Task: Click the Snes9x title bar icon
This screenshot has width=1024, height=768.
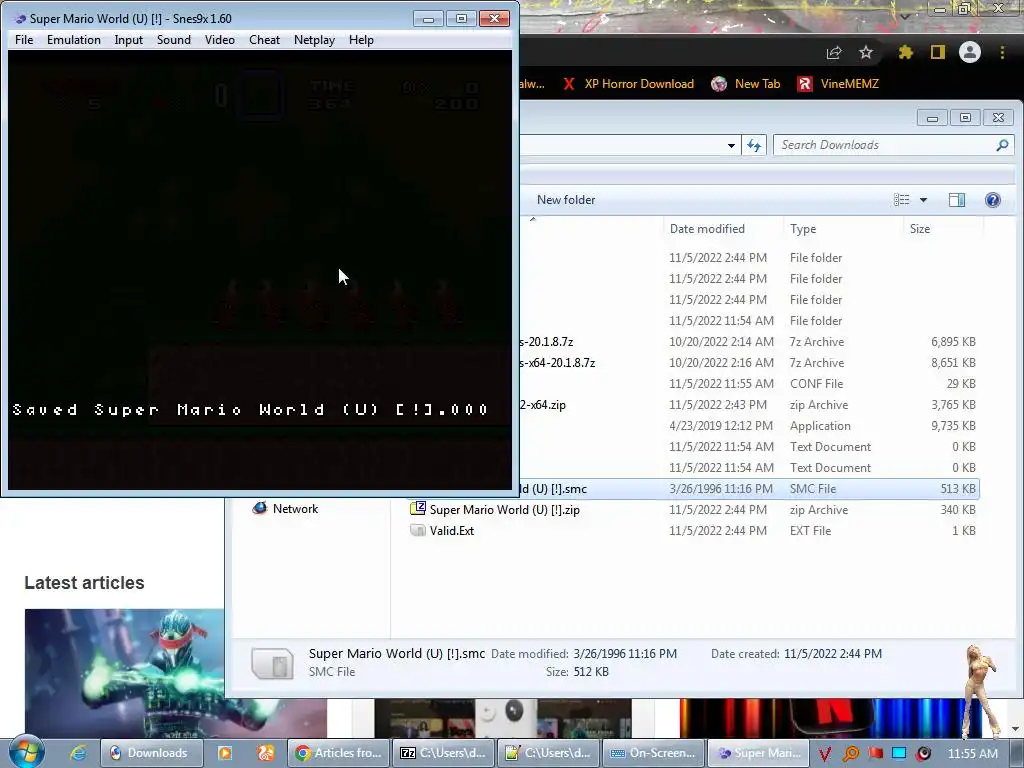Action: click(20, 18)
